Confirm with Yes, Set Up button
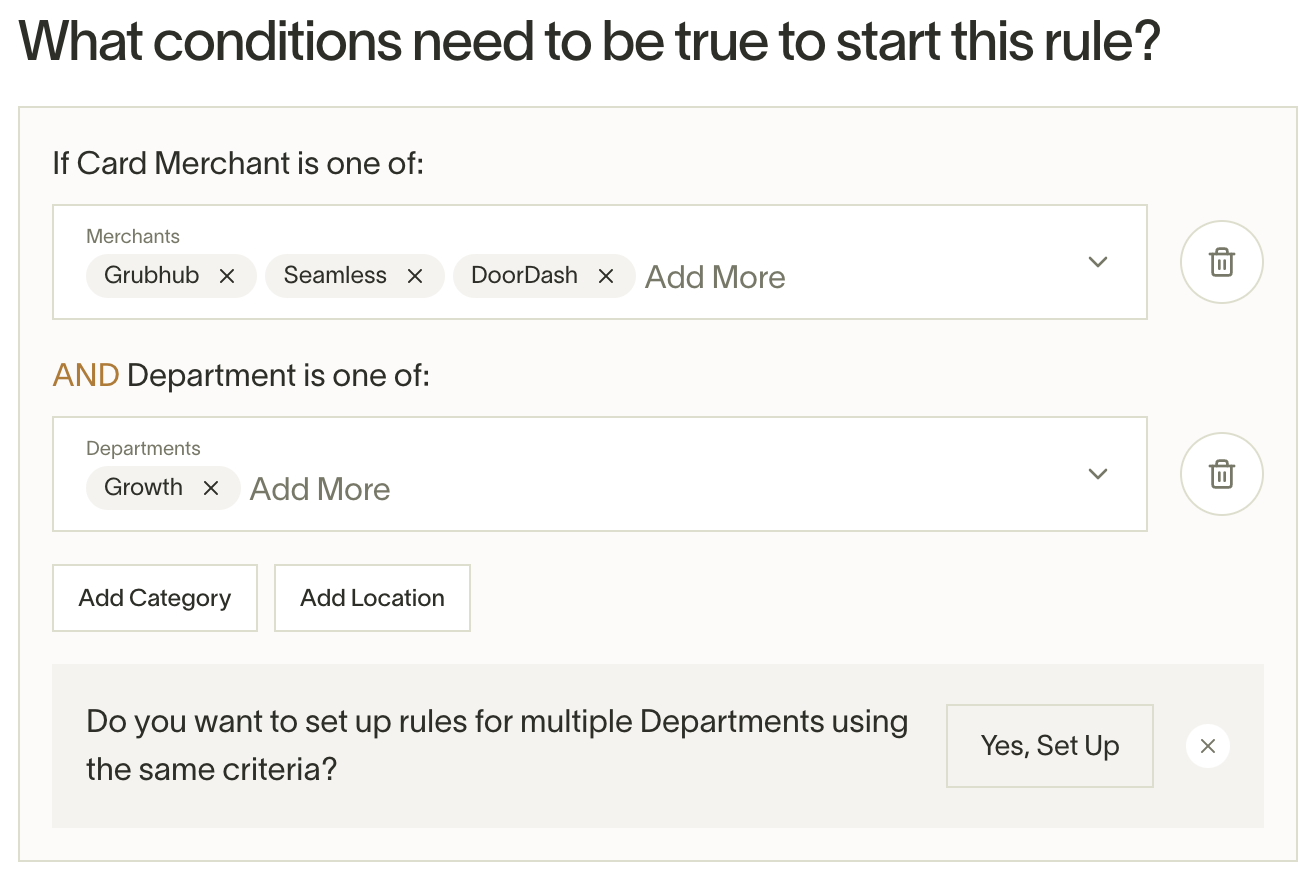 pyautogui.click(x=1050, y=746)
